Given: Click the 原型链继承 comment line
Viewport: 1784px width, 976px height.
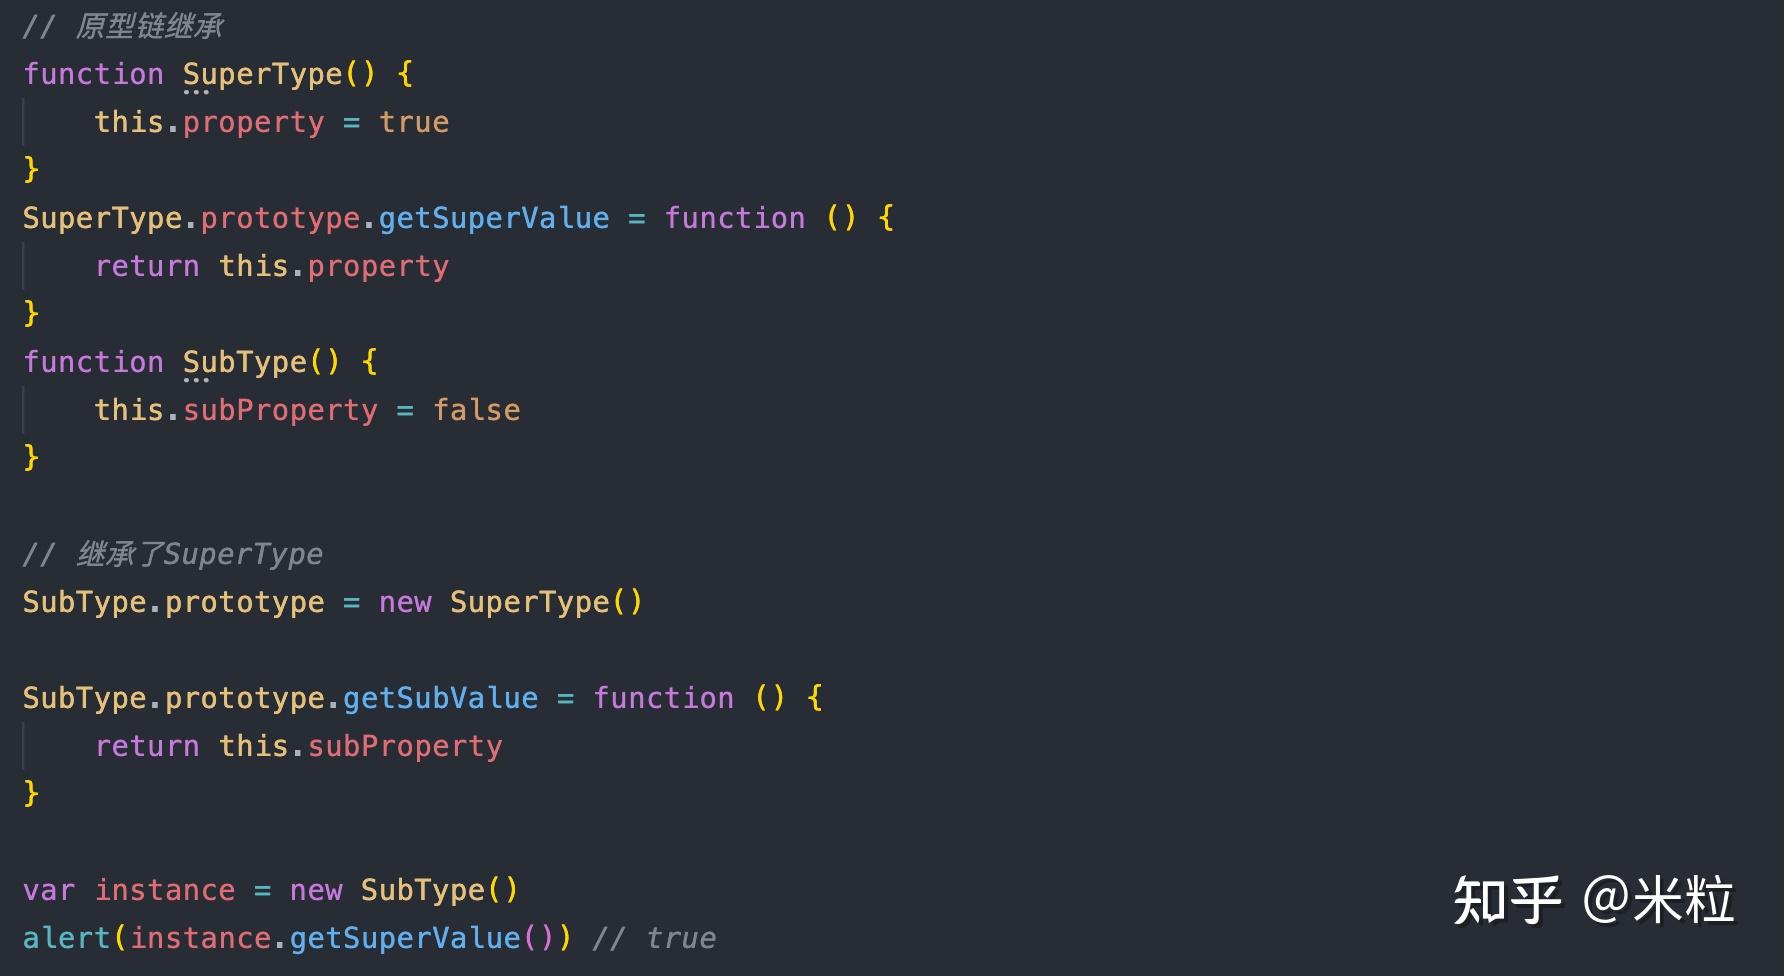Looking at the screenshot, I should (x=123, y=27).
